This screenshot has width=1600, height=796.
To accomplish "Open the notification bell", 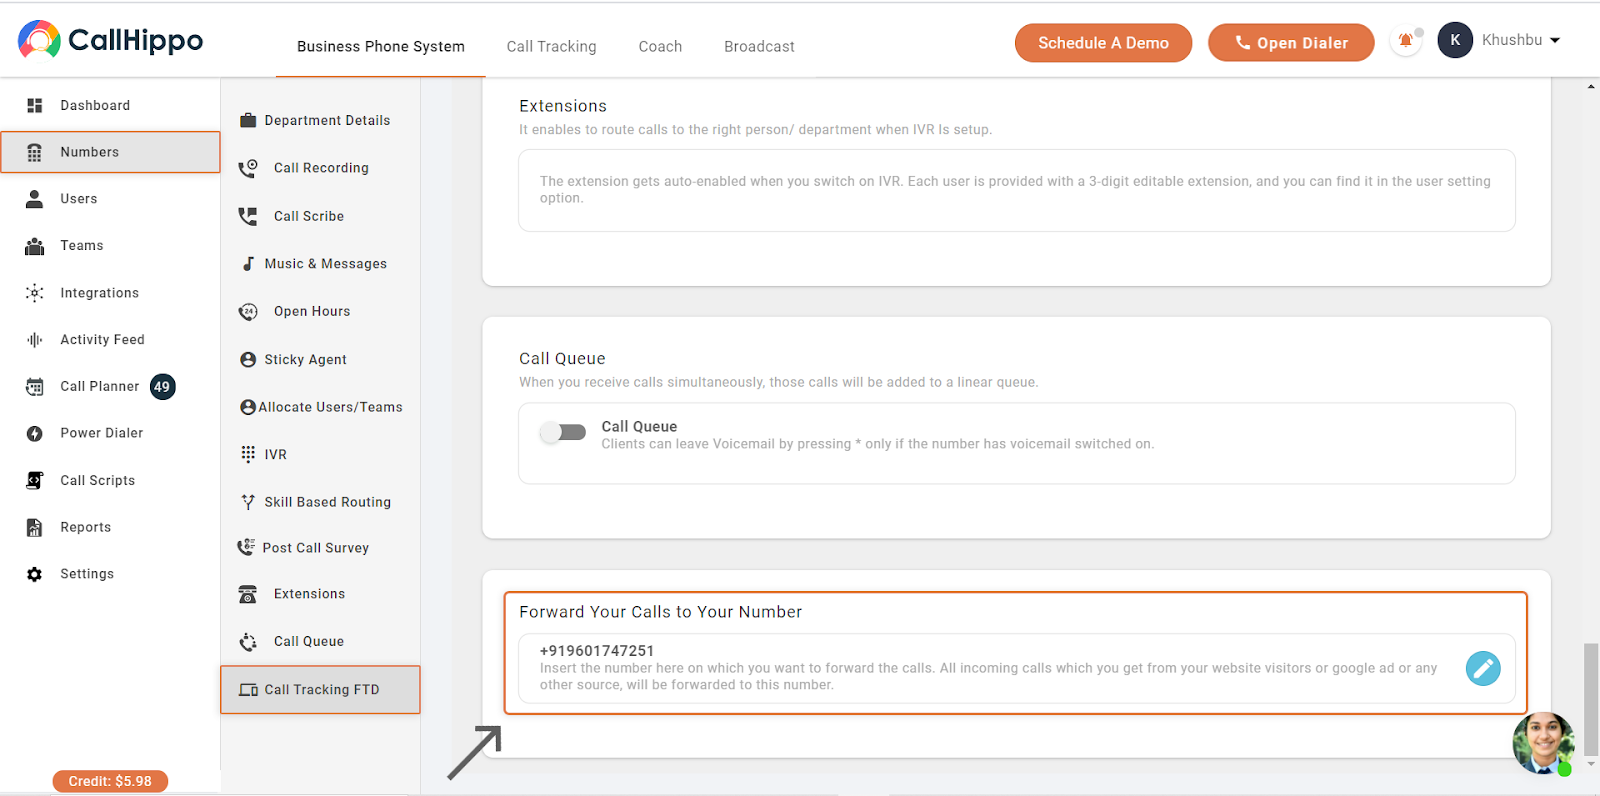I will [1406, 41].
